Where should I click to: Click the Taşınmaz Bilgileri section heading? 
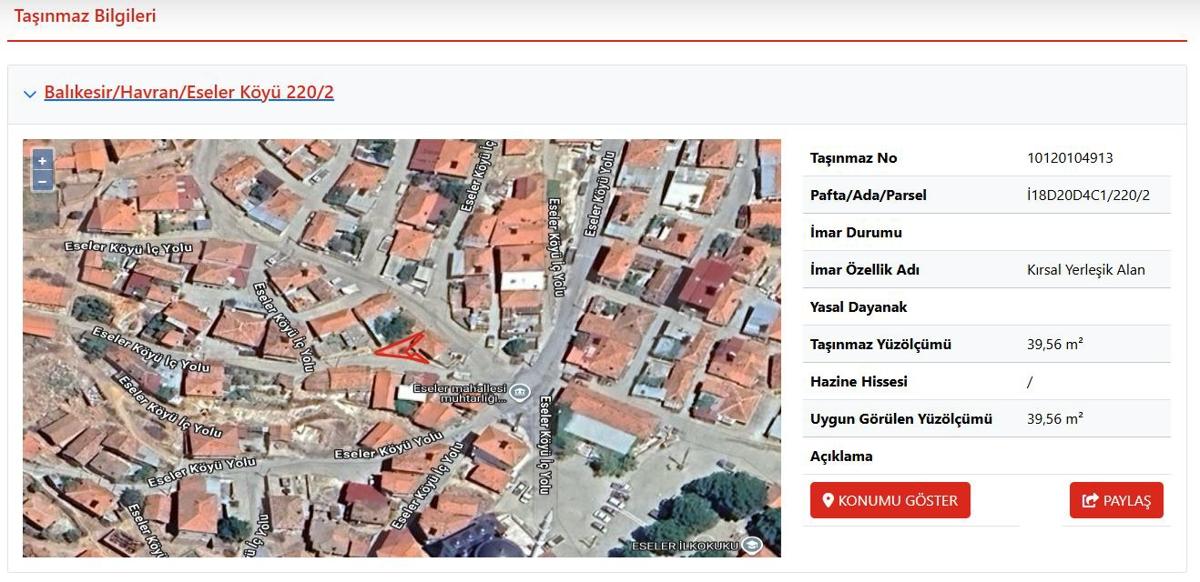pos(85,16)
